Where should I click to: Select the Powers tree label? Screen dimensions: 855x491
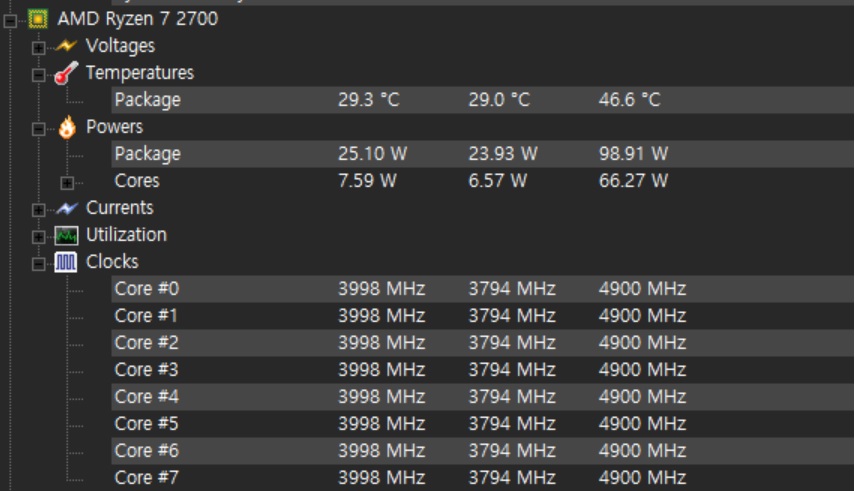click(x=115, y=127)
